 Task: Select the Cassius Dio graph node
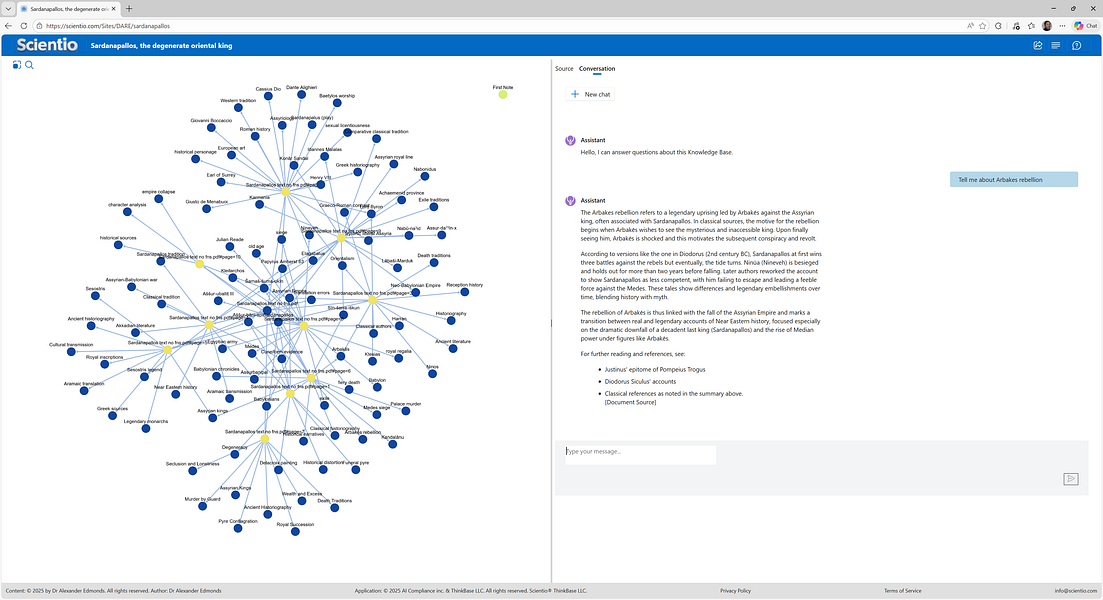click(x=270, y=98)
